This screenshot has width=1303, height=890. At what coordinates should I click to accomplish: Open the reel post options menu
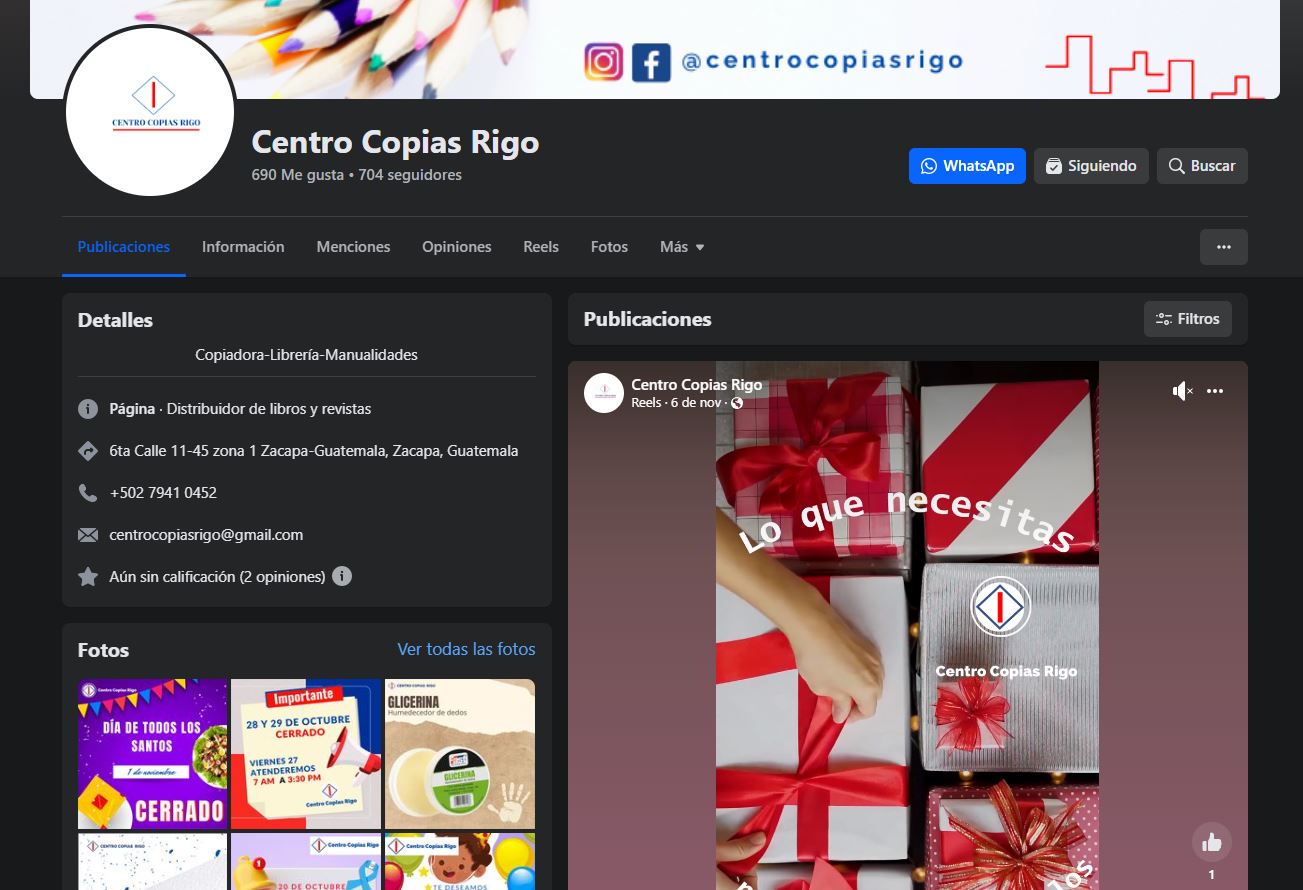pos(1215,391)
